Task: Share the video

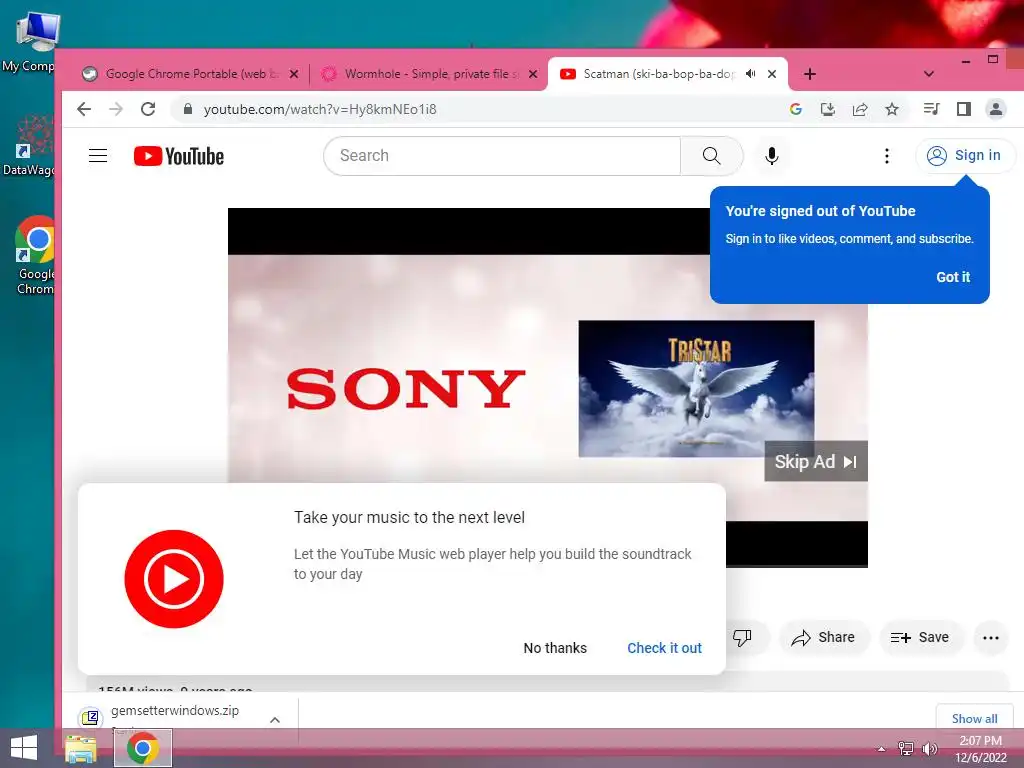Action: coord(824,637)
